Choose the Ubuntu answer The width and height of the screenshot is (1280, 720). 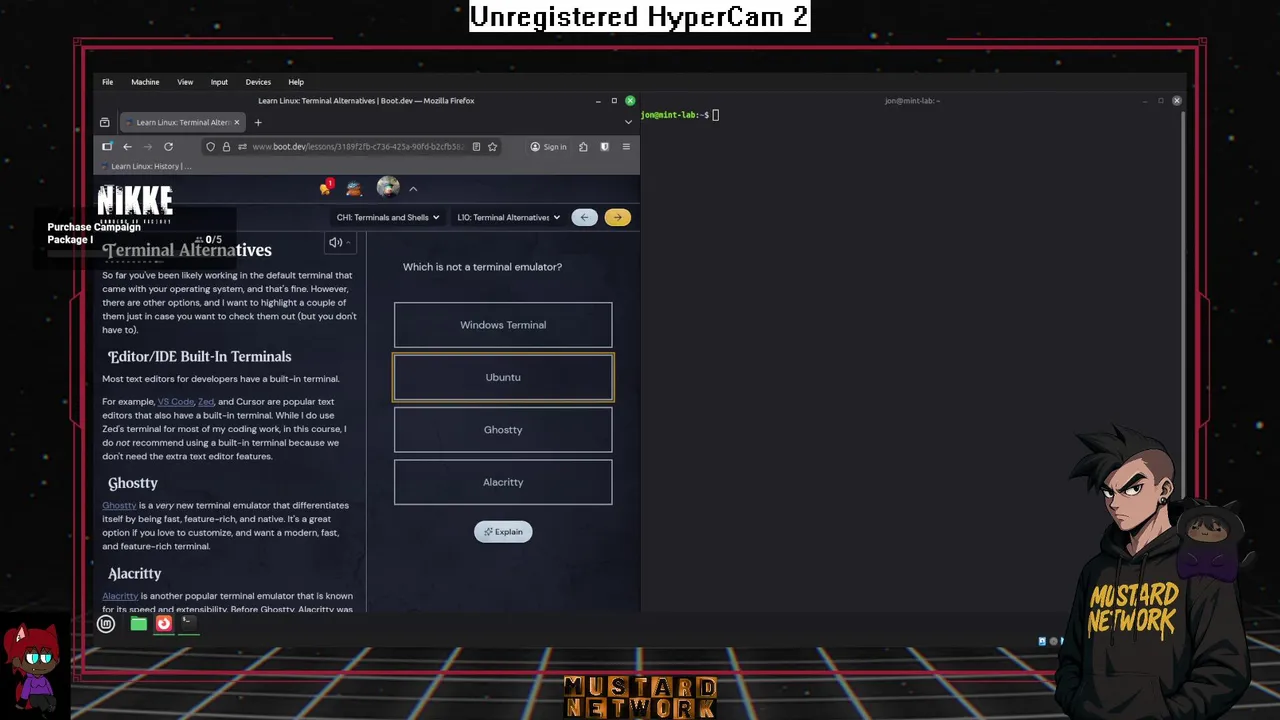click(503, 377)
